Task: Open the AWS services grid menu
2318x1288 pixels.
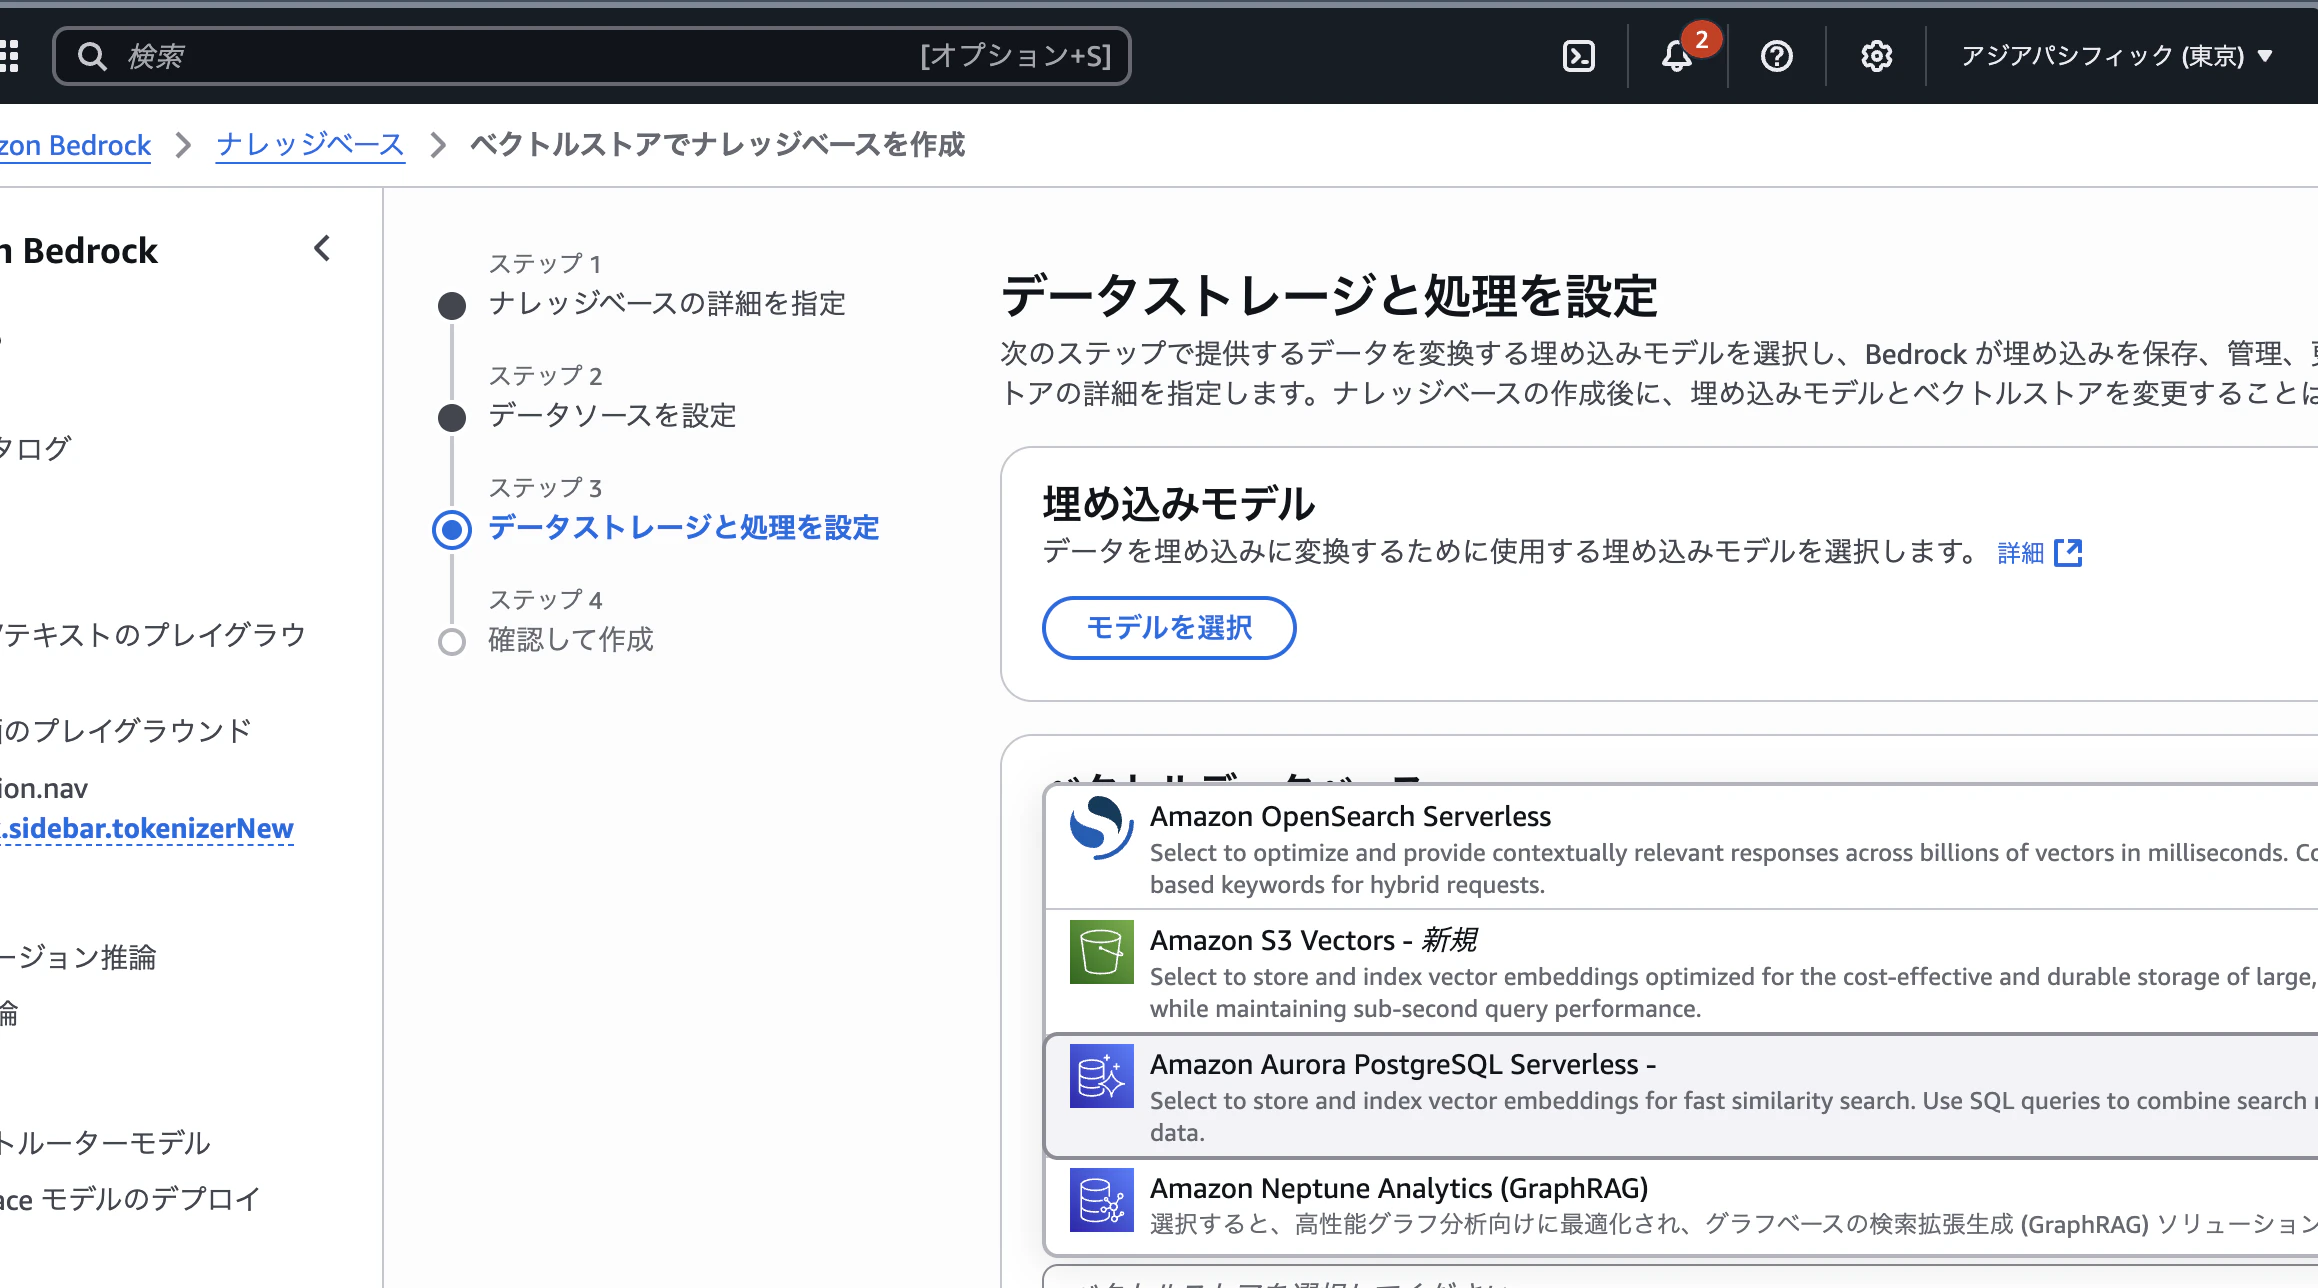Action: [10, 56]
